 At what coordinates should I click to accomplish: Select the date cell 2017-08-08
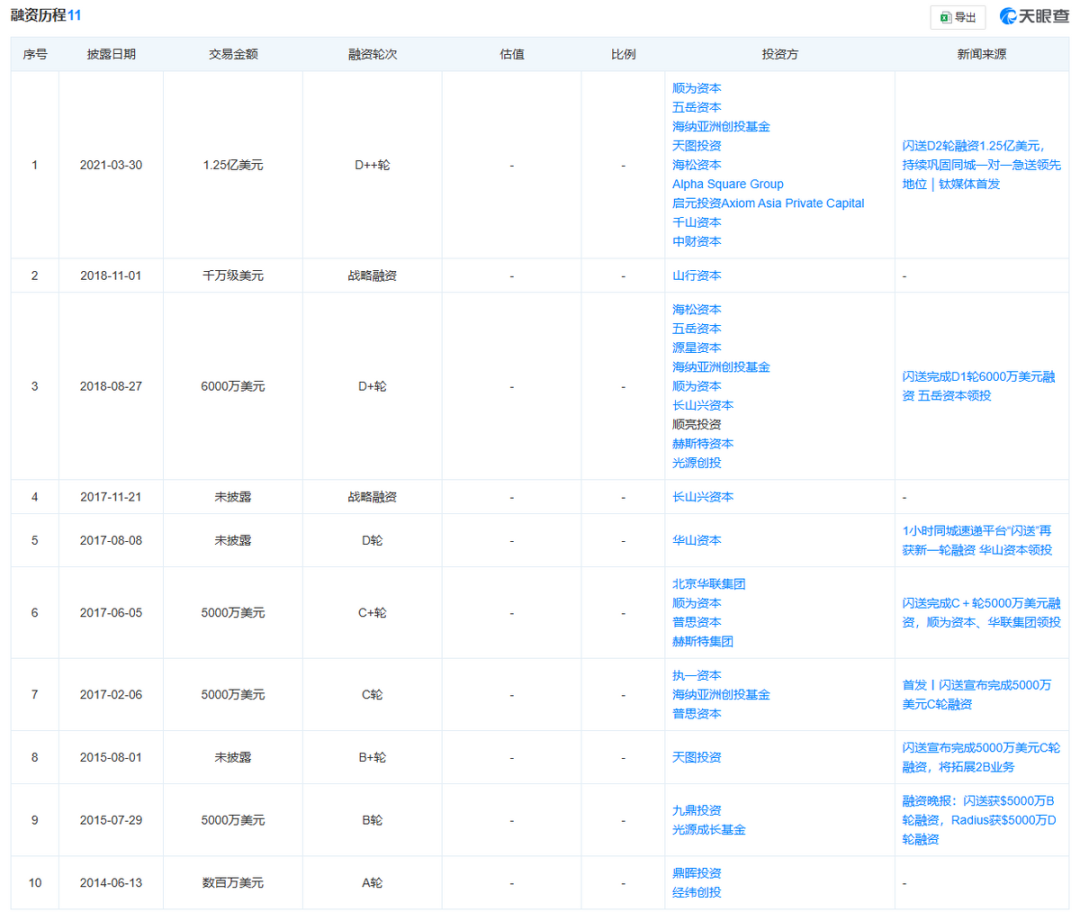(111, 541)
